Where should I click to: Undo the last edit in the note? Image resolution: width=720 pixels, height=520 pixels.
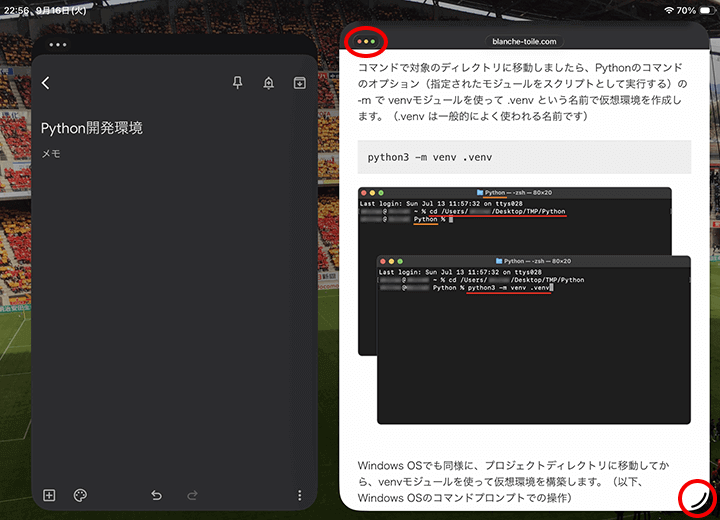pyautogui.click(x=157, y=495)
